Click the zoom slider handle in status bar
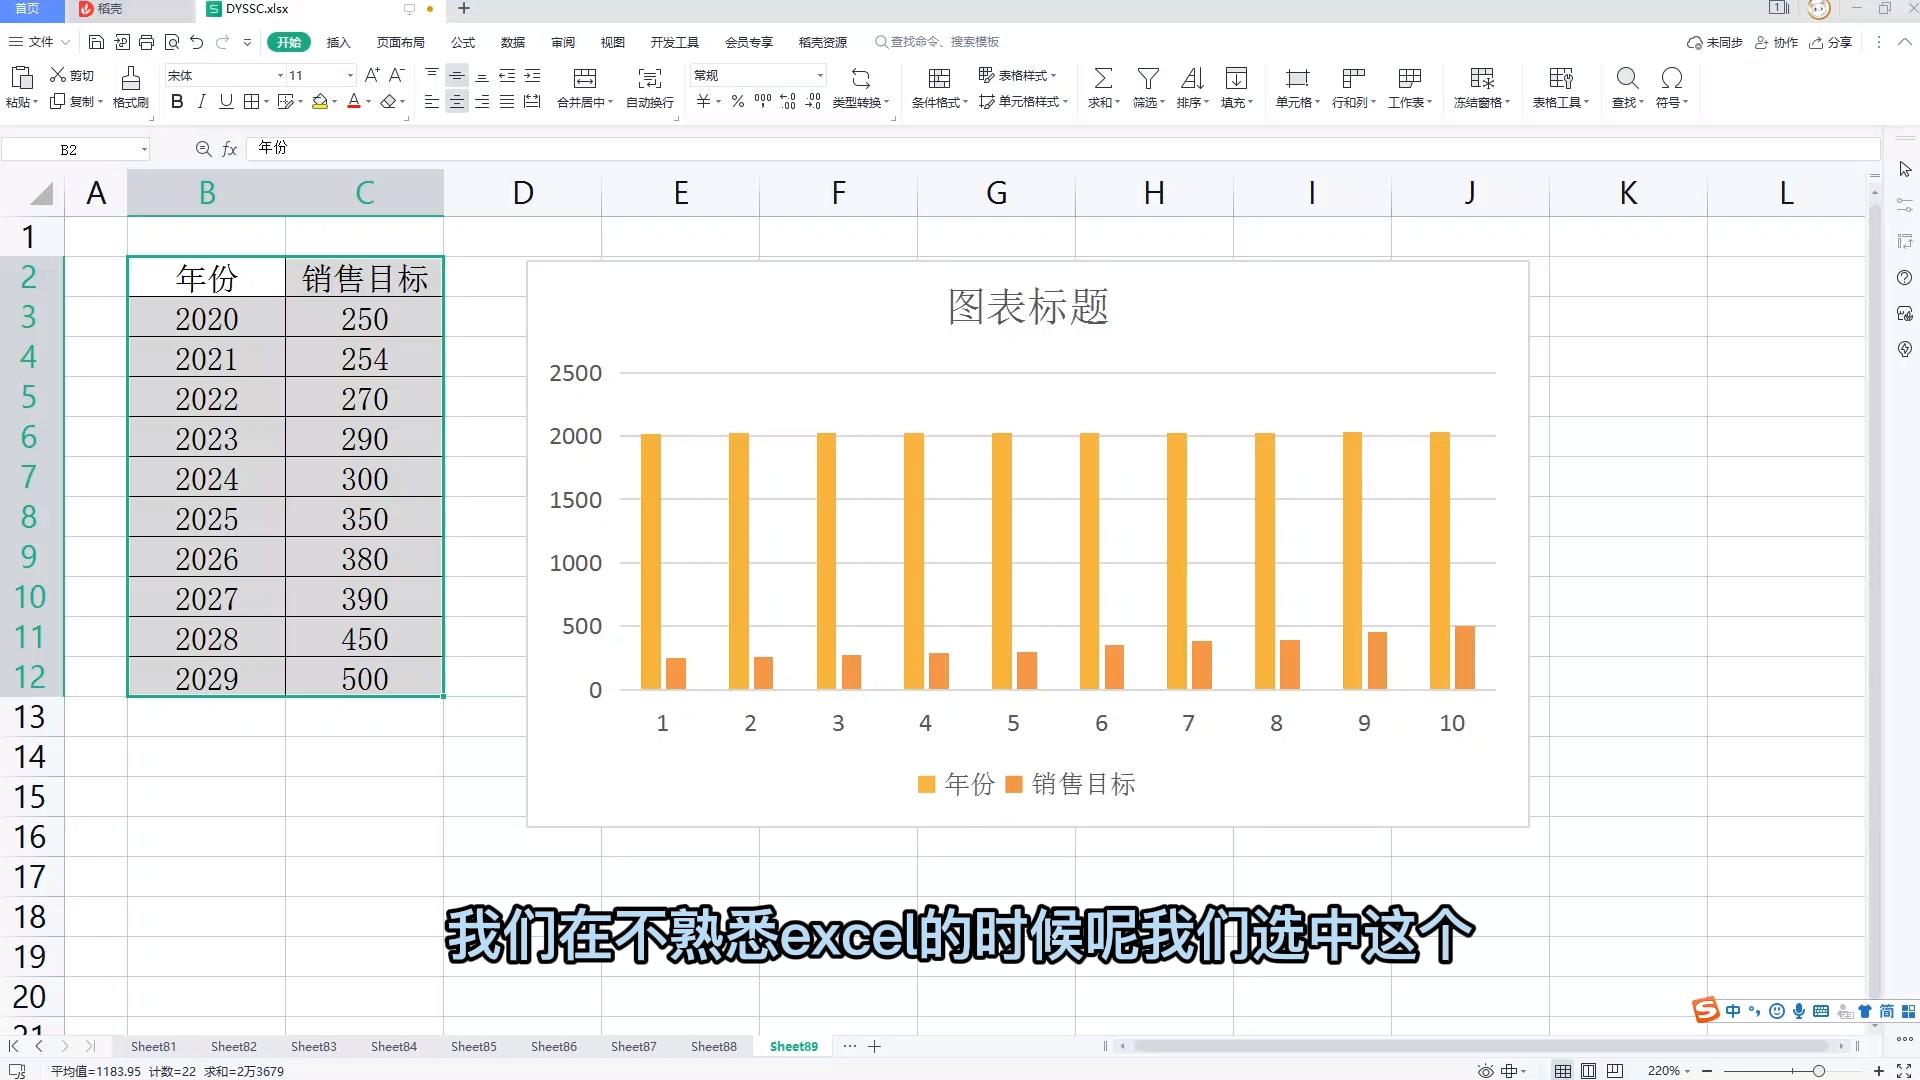Image resolution: width=1920 pixels, height=1080 pixels. (1819, 1071)
